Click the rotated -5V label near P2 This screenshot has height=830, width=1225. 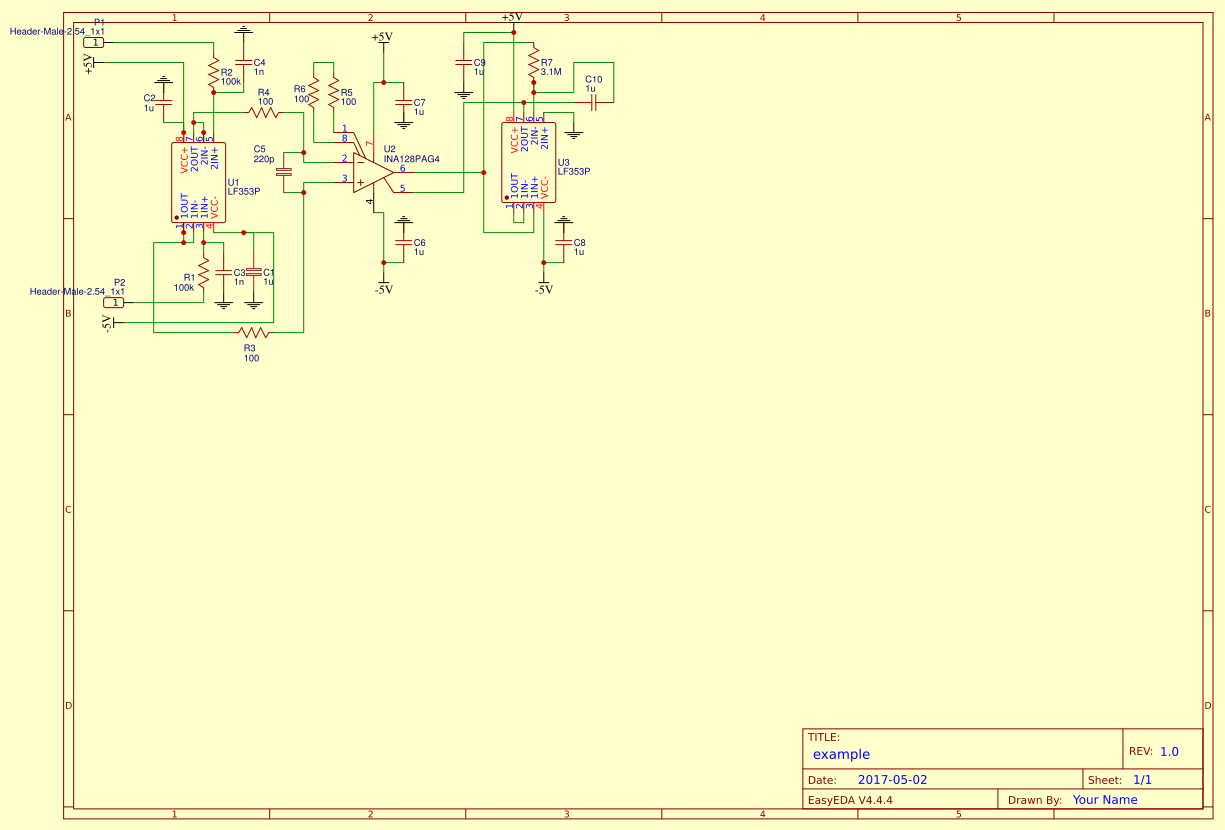(x=107, y=322)
